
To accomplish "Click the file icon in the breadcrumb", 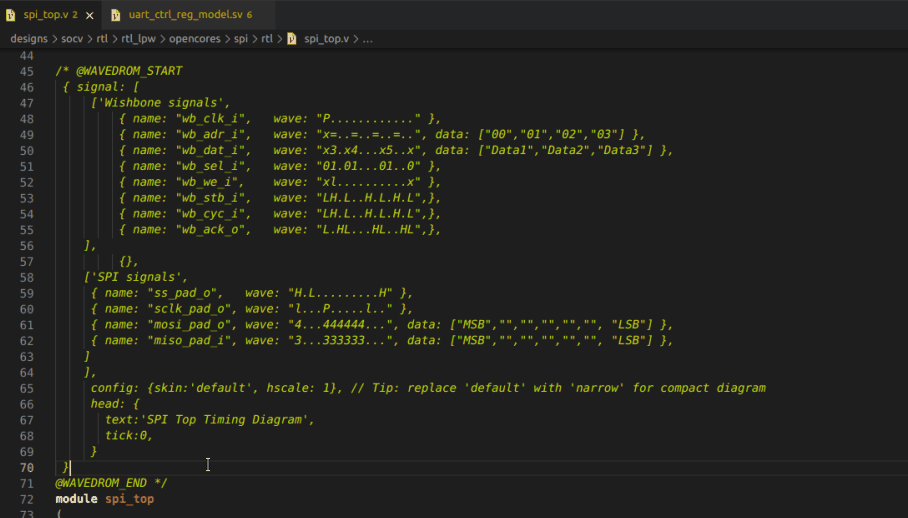I will (292, 39).
